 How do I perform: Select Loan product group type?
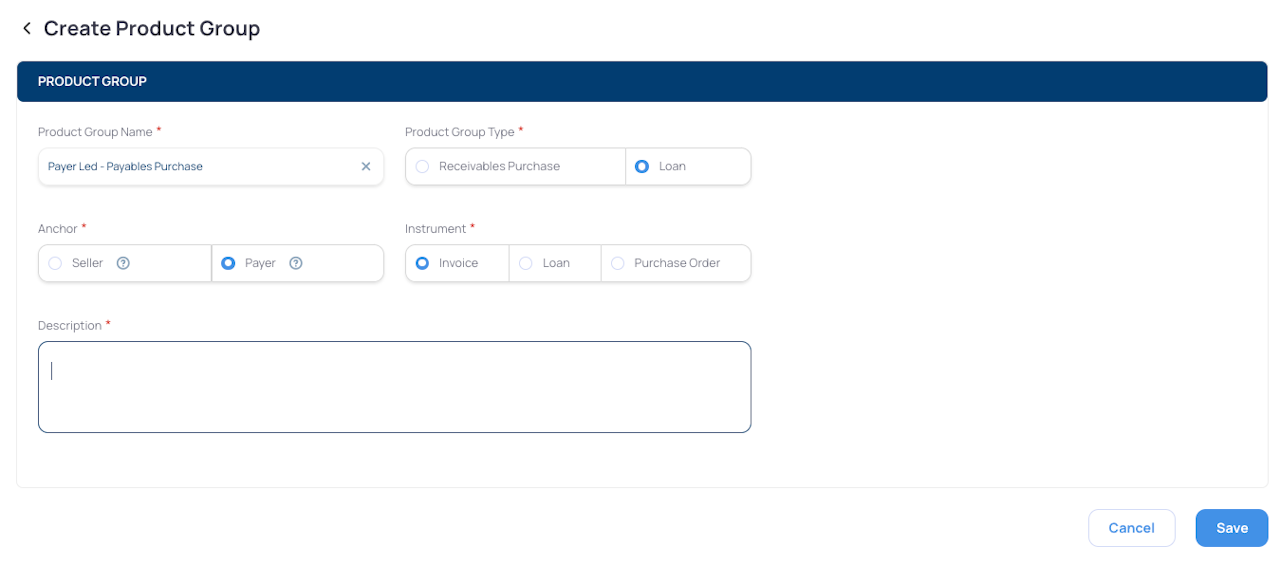tap(688, 166)
